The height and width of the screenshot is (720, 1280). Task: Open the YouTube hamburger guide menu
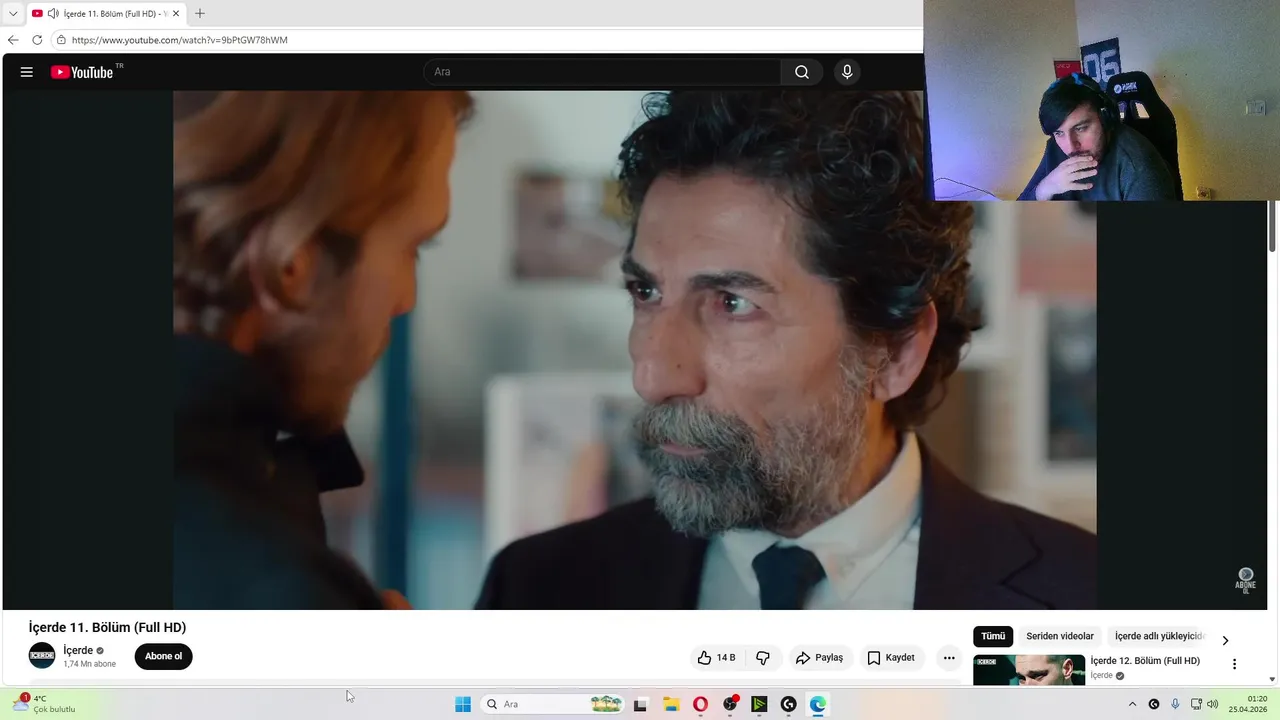(27, 72)
